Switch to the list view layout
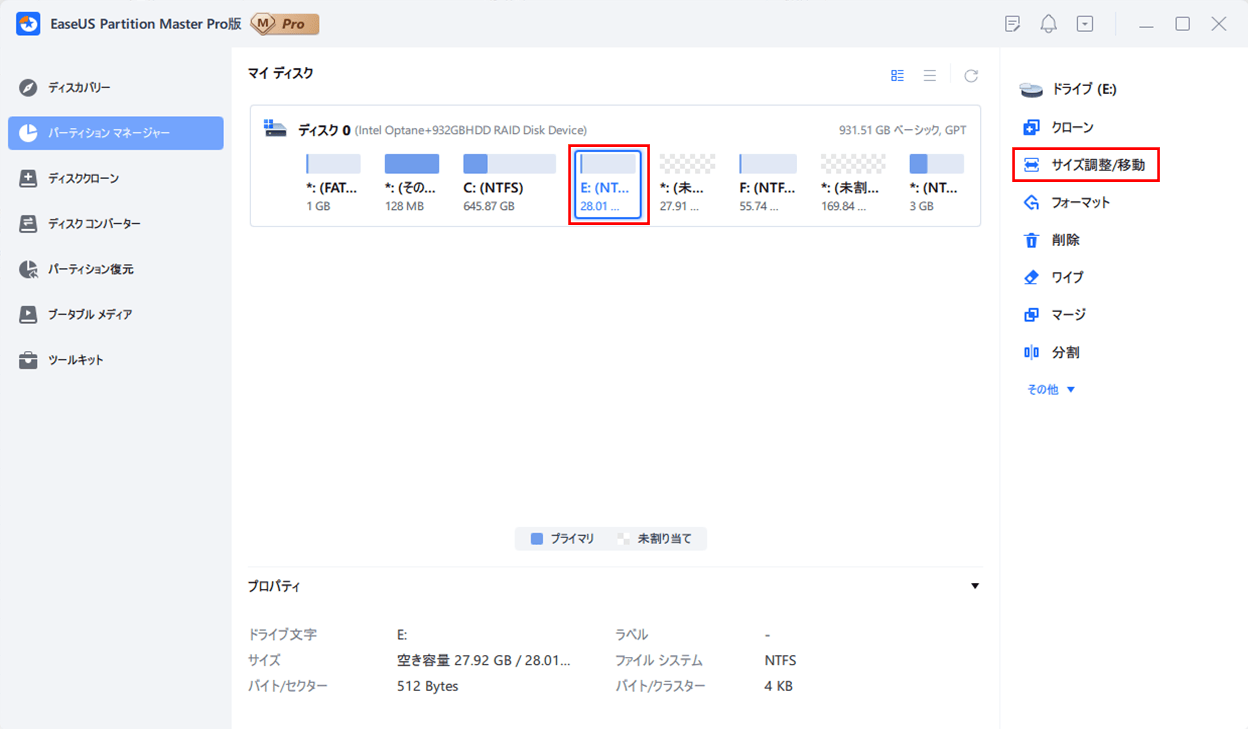 pyautogui.click(x=930, y=76)
